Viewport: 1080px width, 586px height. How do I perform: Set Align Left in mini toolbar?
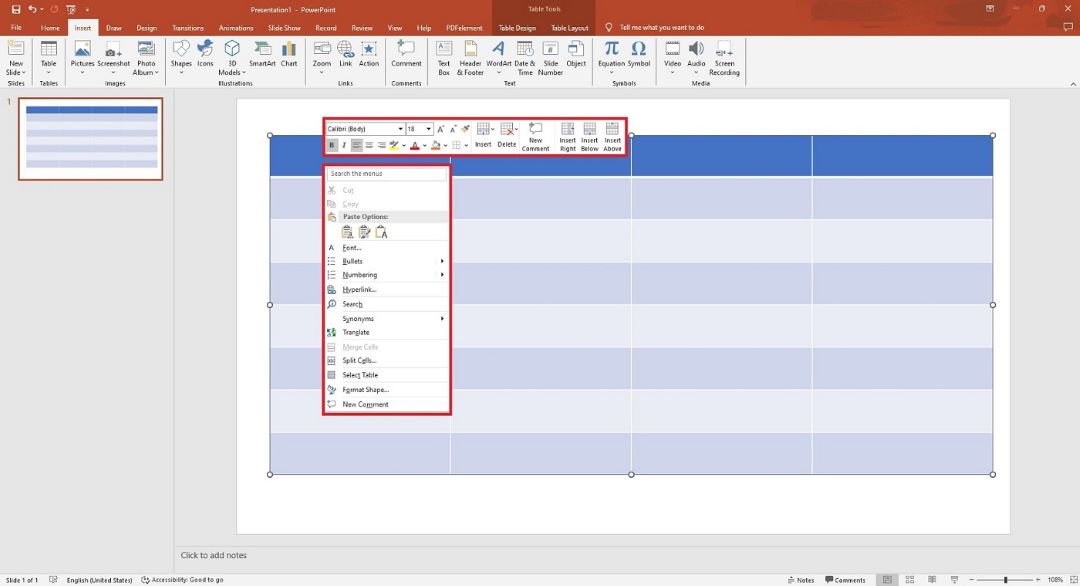click(x=356, y=145)
